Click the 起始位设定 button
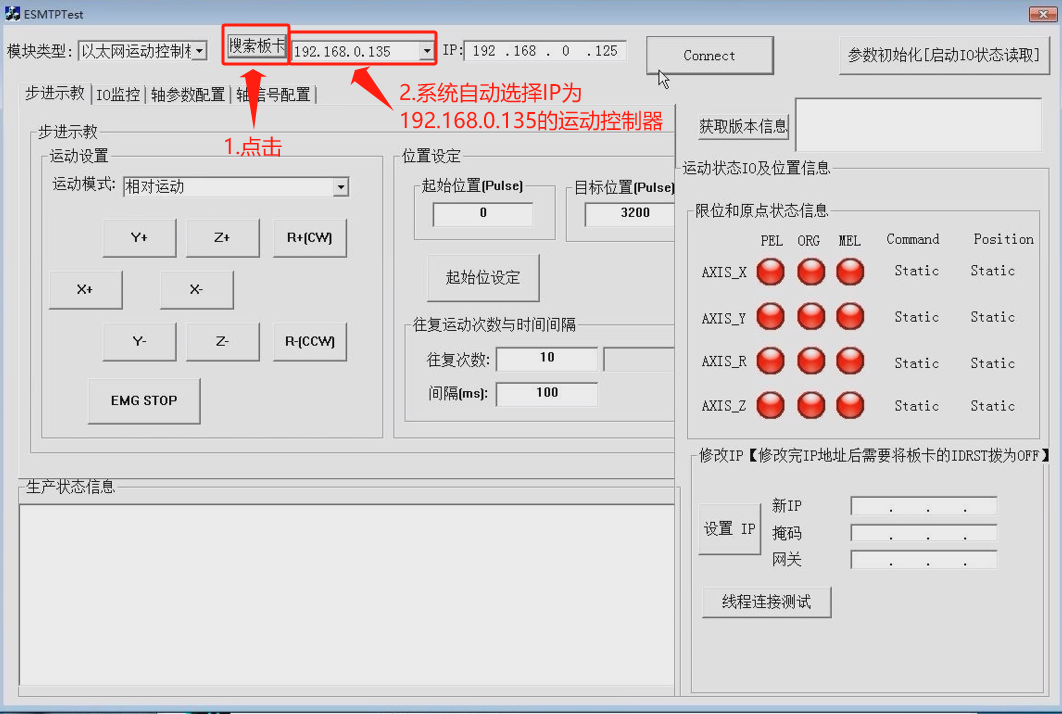 tap(483, 278)
